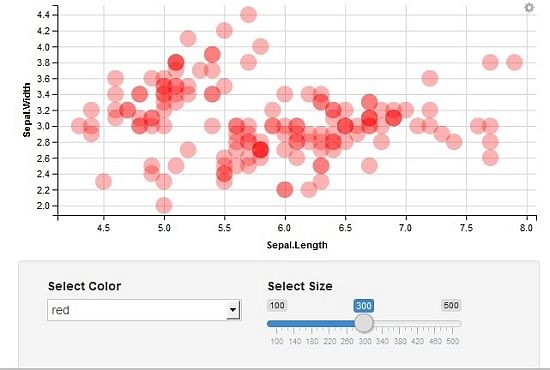Click the red color selection box
The height and width of the screenshot is (370, 550).
(x=144, y=310)
